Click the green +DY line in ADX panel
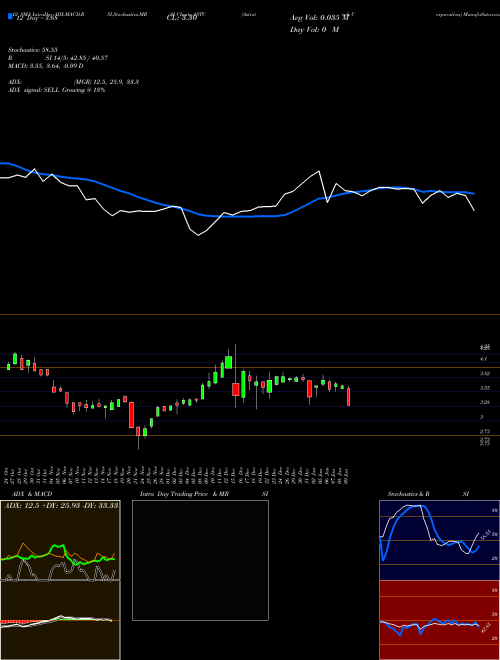This screenshot has width=500, height=660. click(x=57, y=548)
